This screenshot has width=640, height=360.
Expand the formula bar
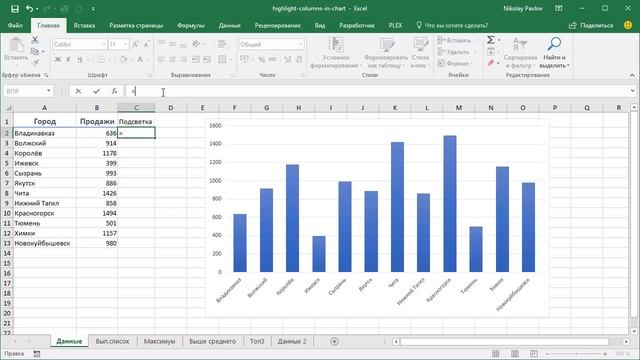point(632,91)
